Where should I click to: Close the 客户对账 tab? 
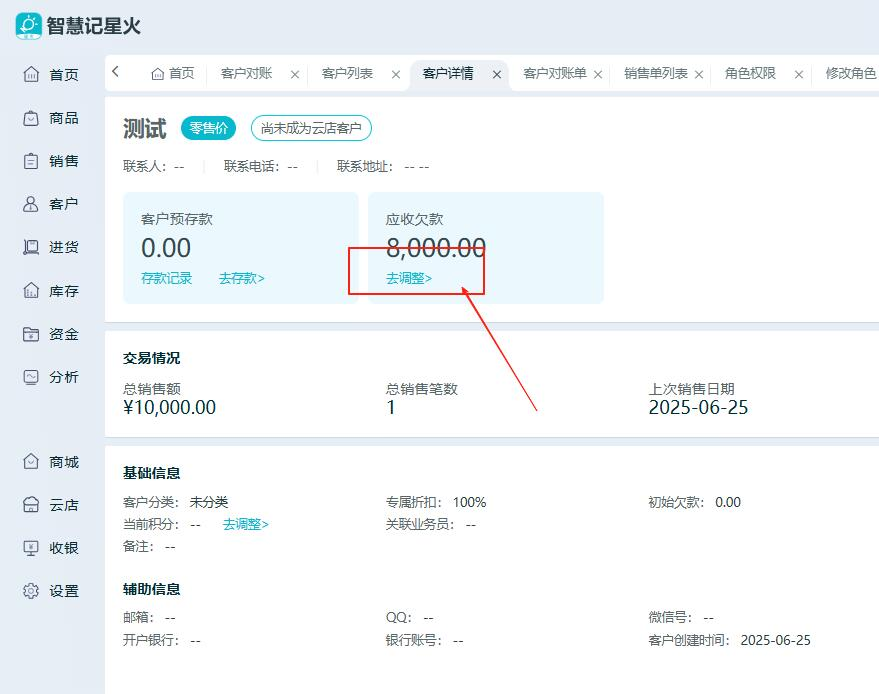click(x=295, y=75)
